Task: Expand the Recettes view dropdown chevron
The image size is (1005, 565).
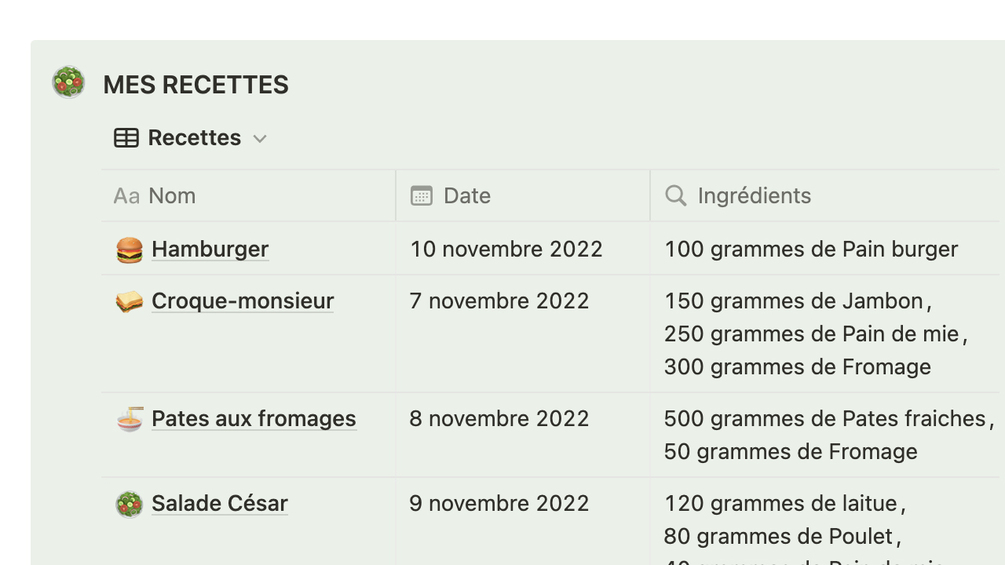Action: (260, 139)
